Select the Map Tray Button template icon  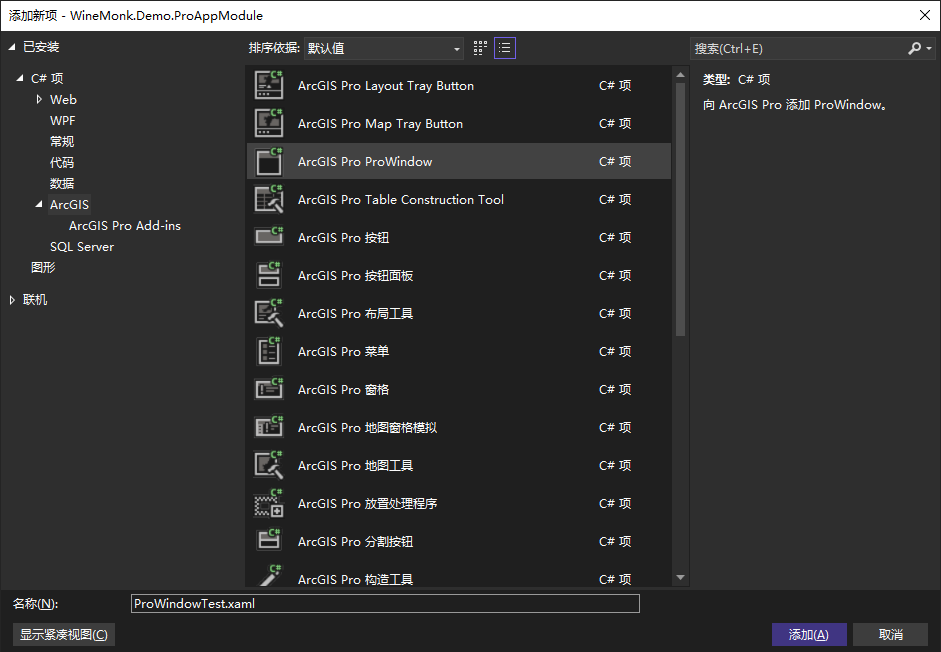point(269,123)
